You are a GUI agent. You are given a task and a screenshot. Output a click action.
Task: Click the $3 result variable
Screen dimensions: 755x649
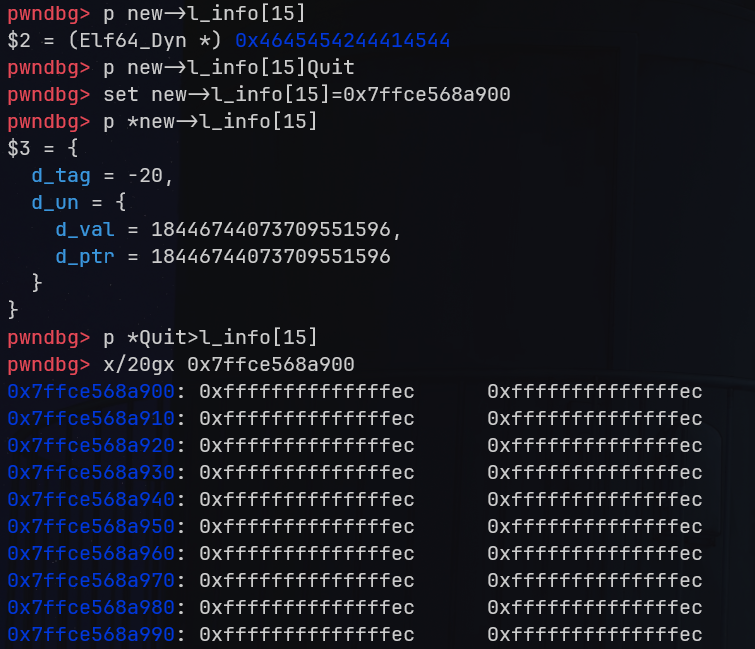pos(19,149)
